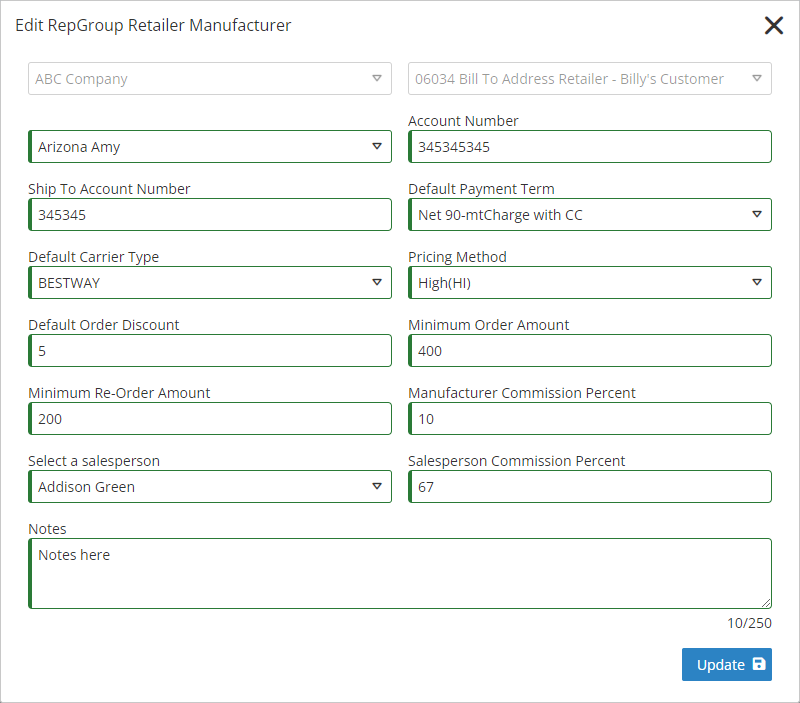
Task: Click the Account Number field
Action: point(590,147)
